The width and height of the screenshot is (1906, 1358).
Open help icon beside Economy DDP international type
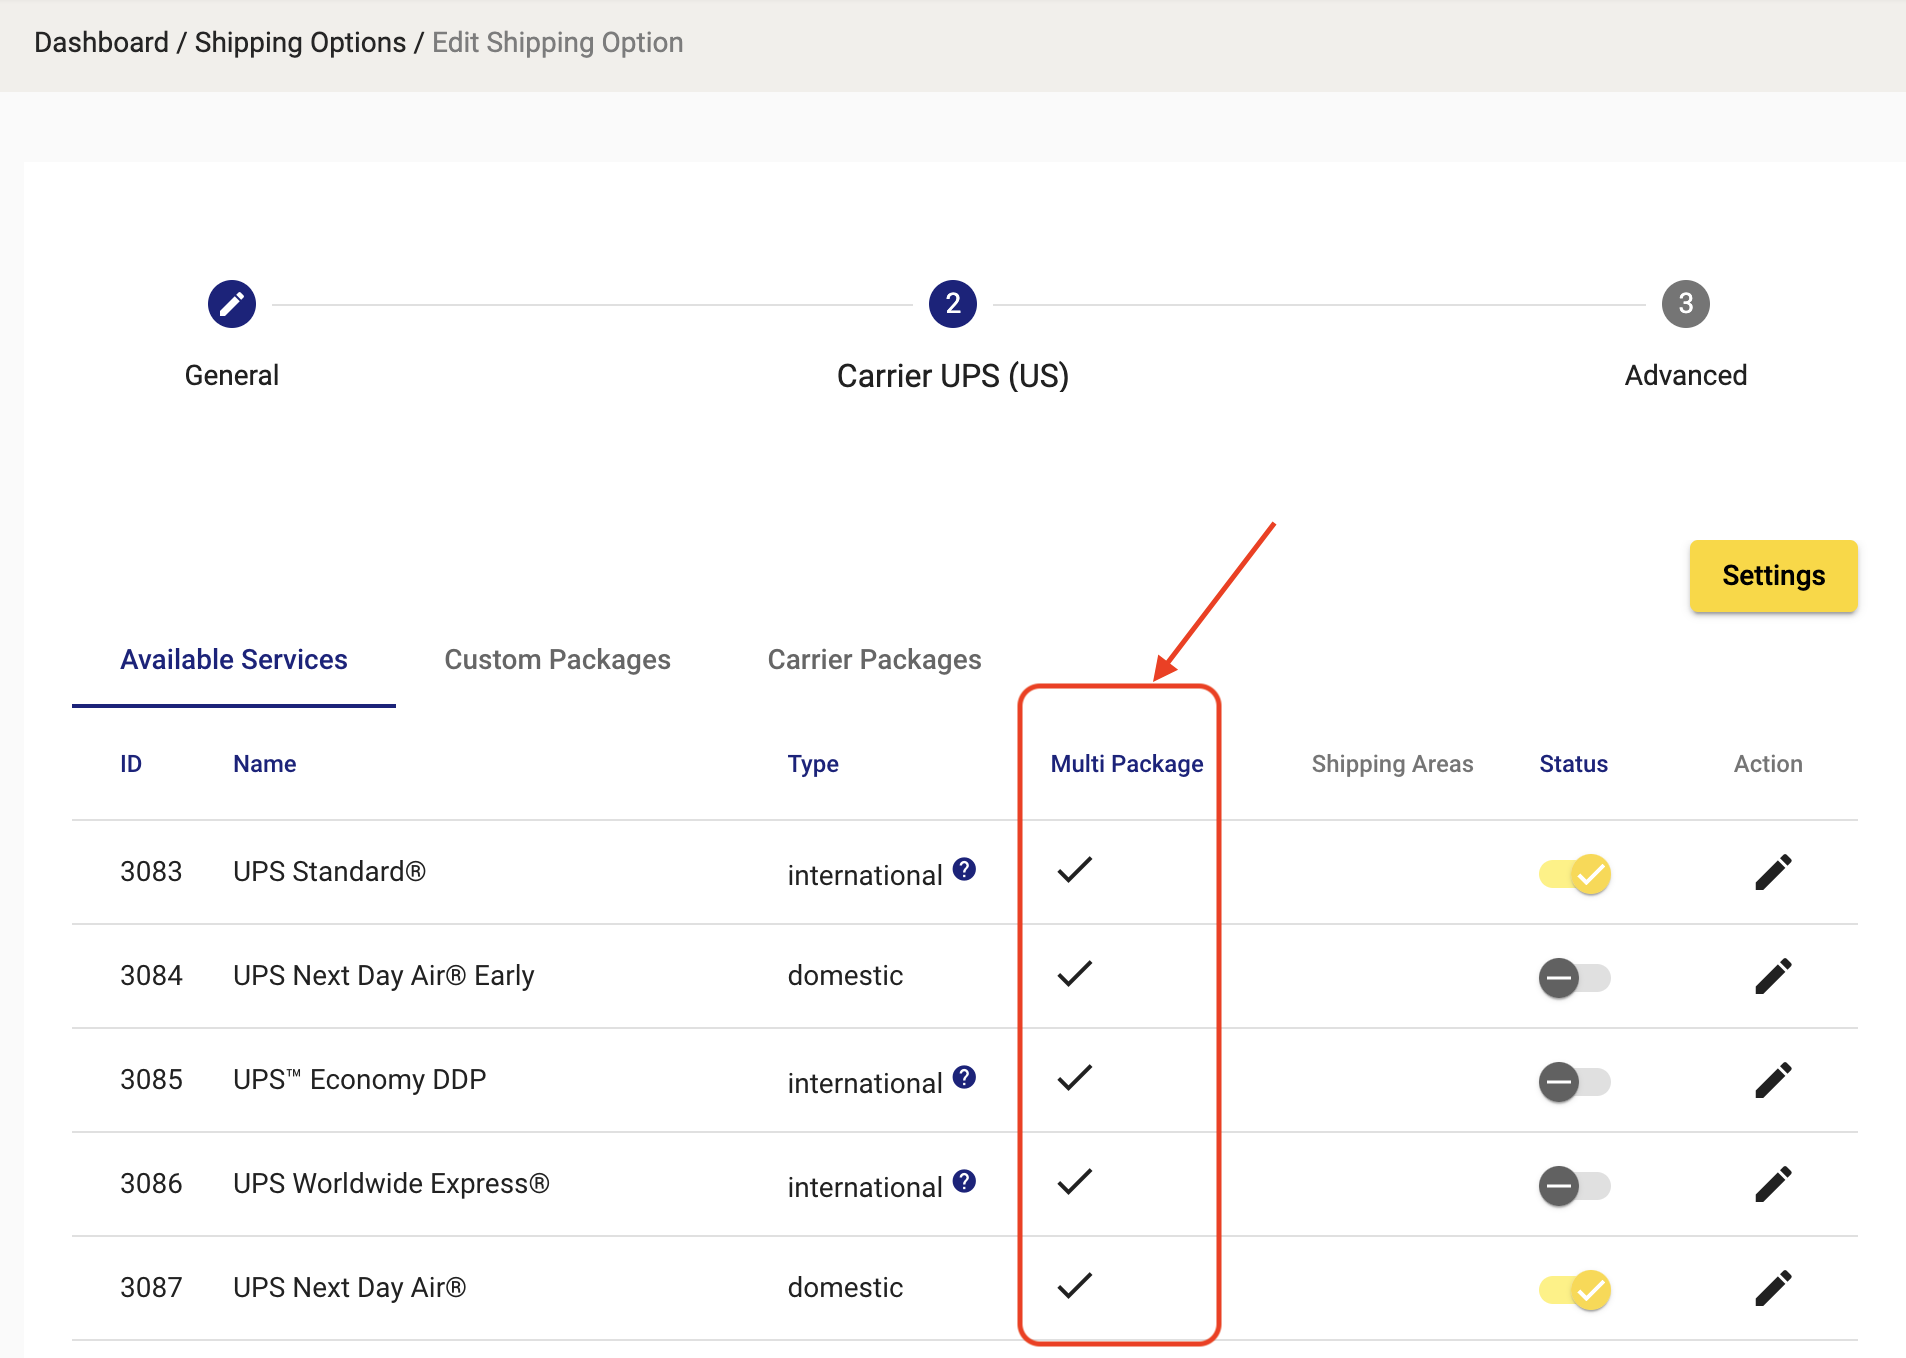(964, 1077)
